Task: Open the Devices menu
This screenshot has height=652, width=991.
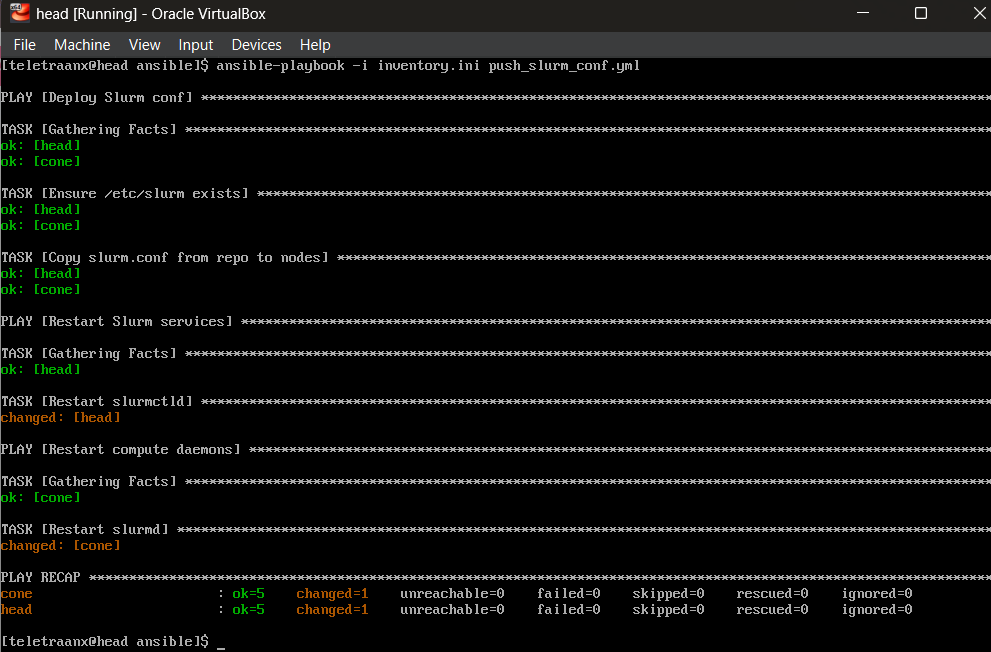Action: [x=256, y=45]
